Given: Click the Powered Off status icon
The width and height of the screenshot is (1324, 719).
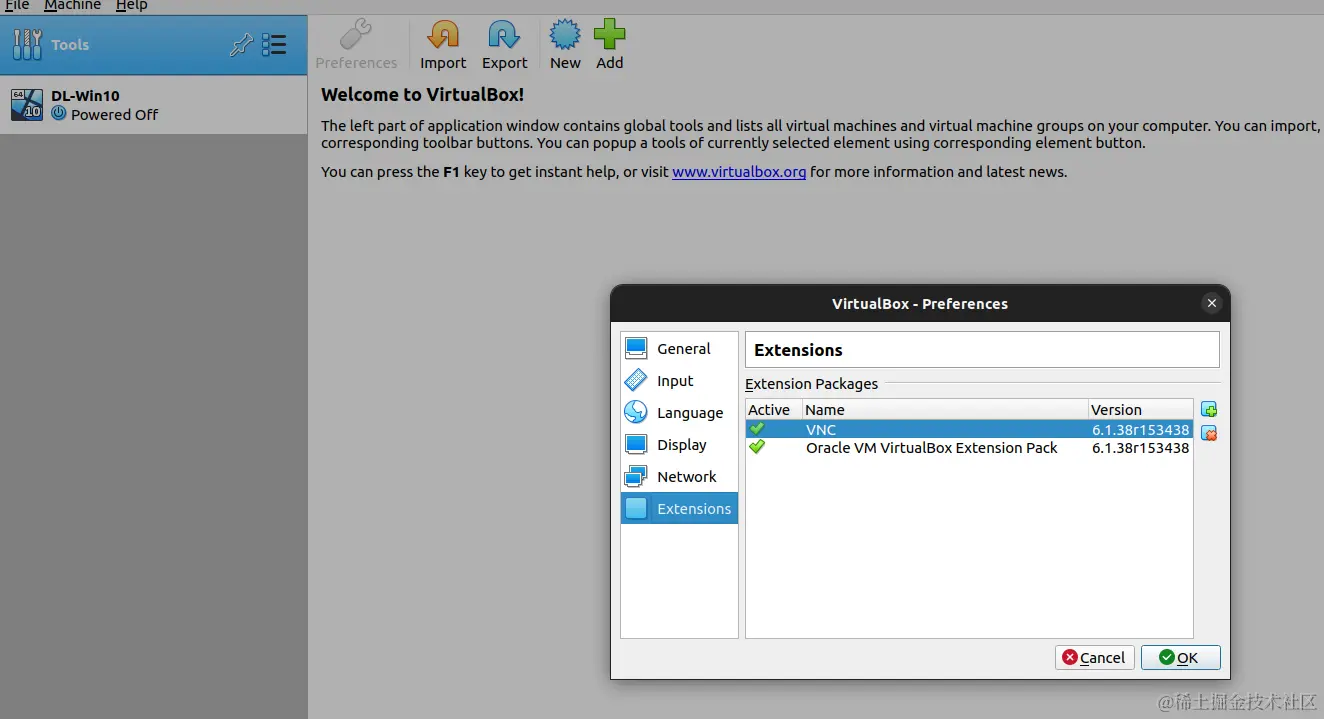Looking at the screenshot, I should click(59, 114).
